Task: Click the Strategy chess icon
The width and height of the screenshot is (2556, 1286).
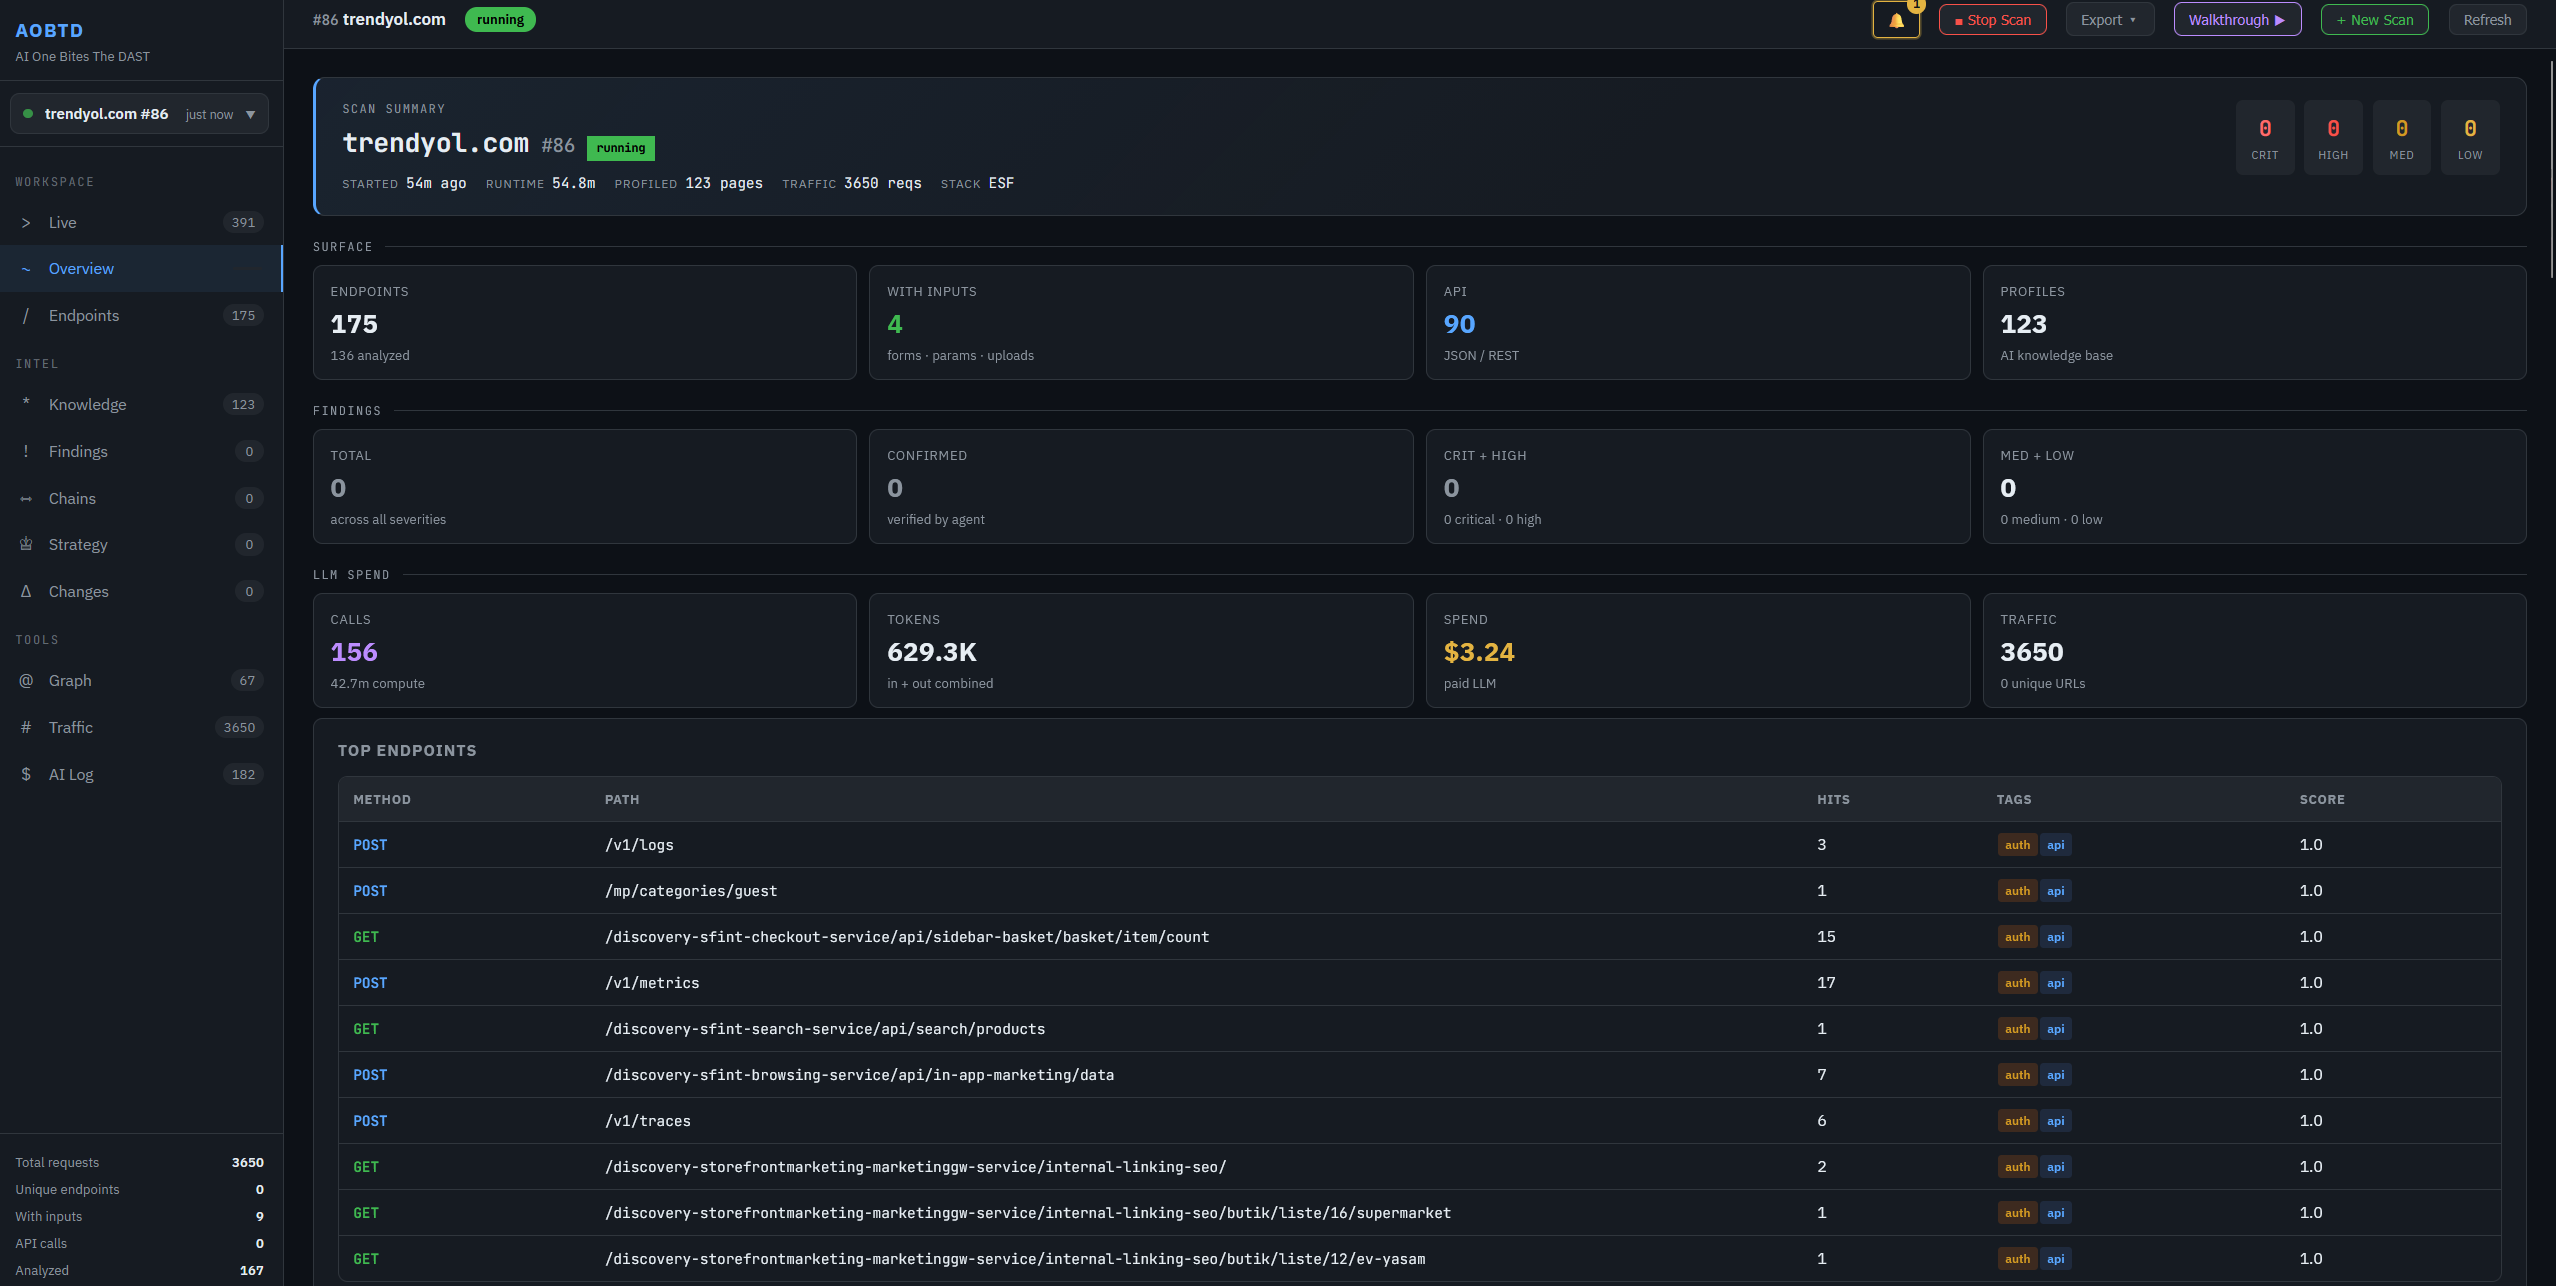Action: click(x=26, y=544)
